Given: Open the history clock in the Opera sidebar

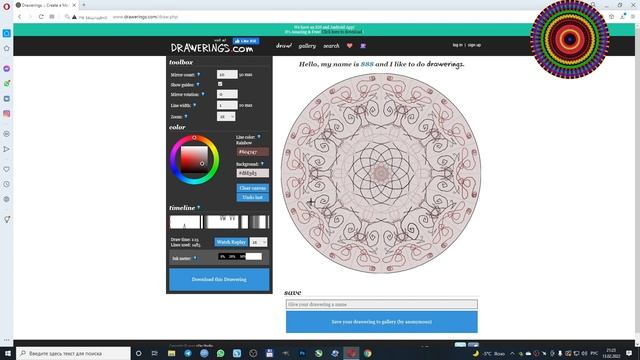Looking at the screenshot, I should pos(7,184).
